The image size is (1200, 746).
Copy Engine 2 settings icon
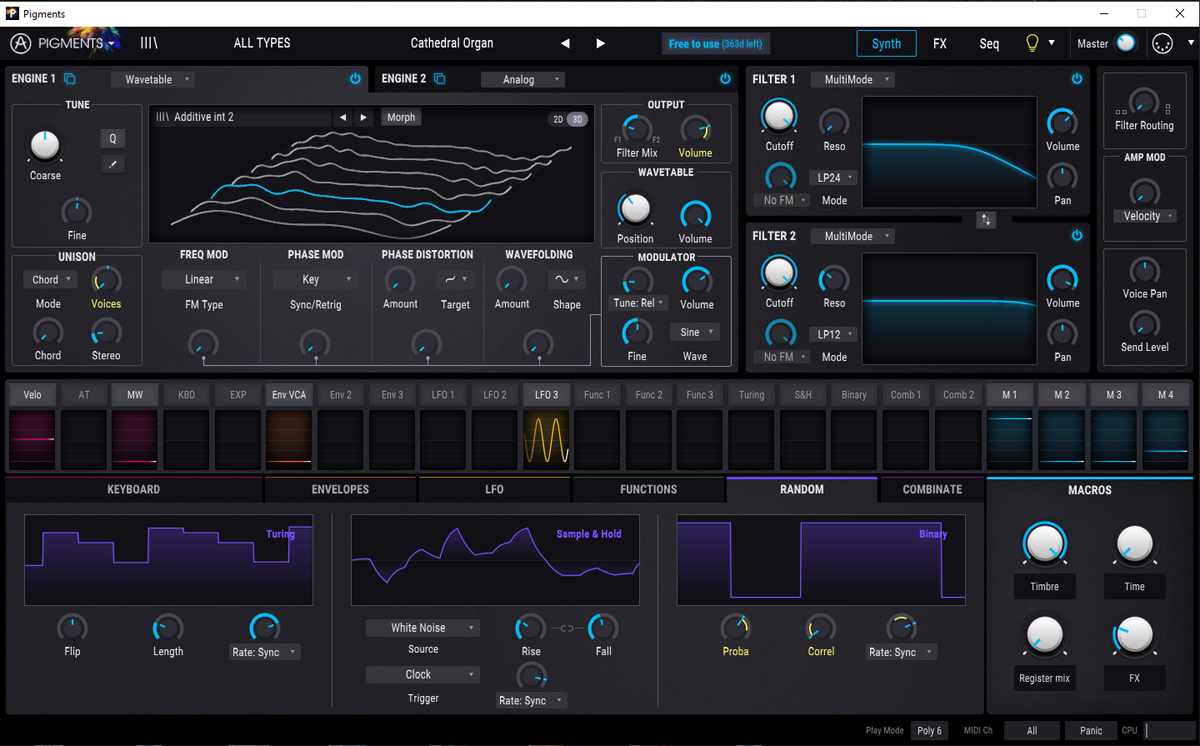tap(440, 79)
